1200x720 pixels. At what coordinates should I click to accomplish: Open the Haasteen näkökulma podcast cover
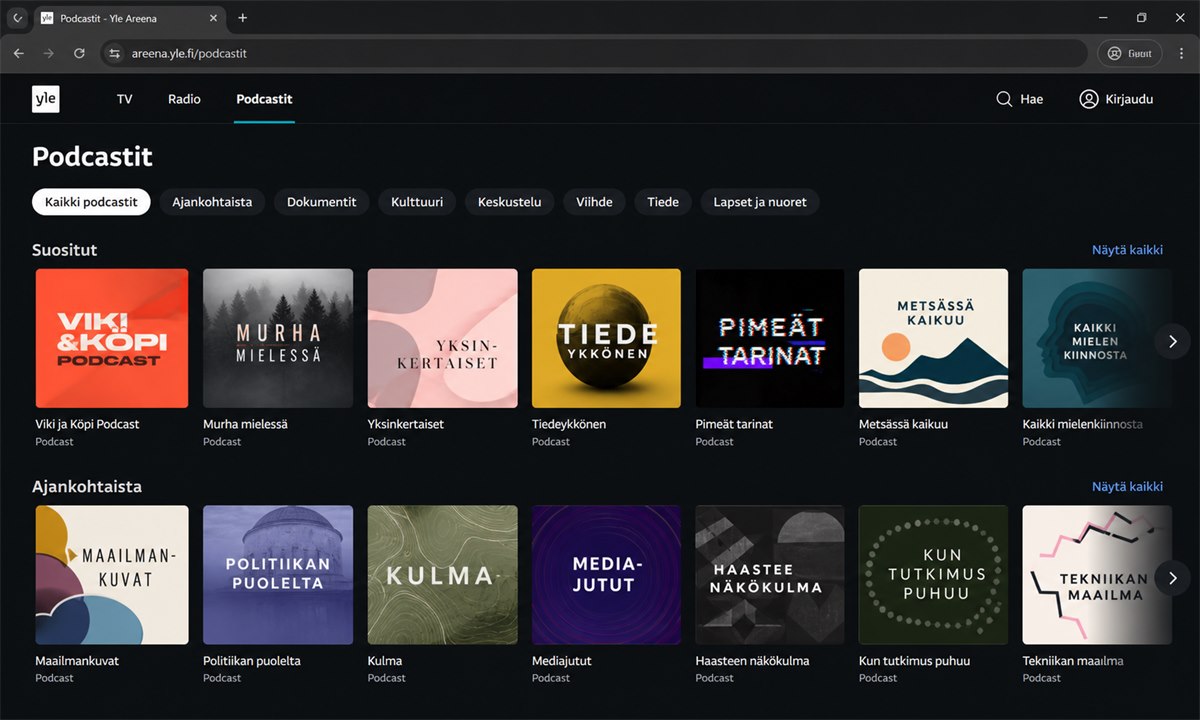click(770, 575)
